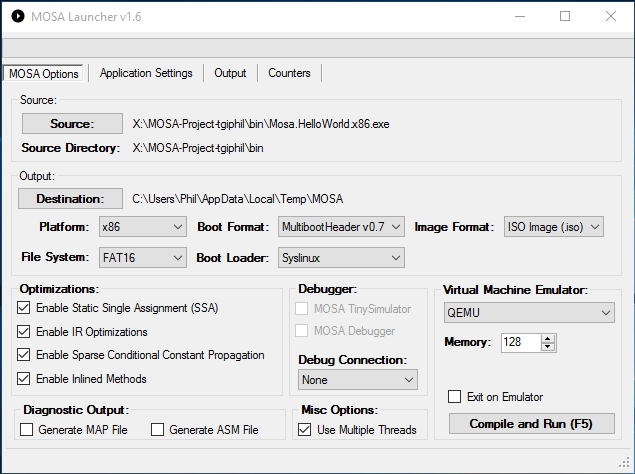
Task: Open the File System FAT16 dropdown
Action: [x=143, y=258]
